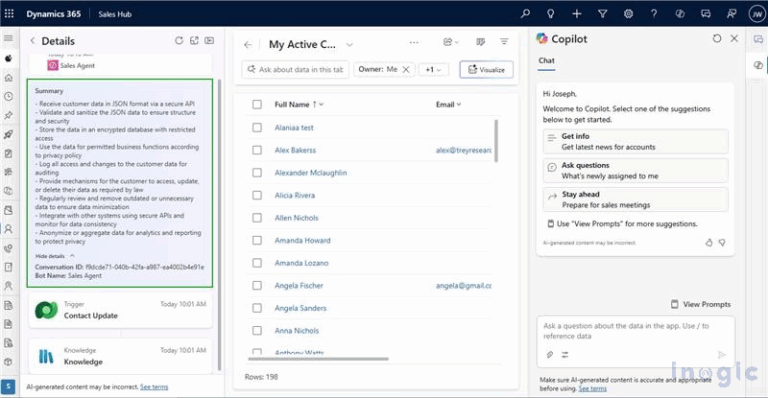The image size is (768, 398).
Task: Click the Visualize button
Action: click(x=486, y=70)
